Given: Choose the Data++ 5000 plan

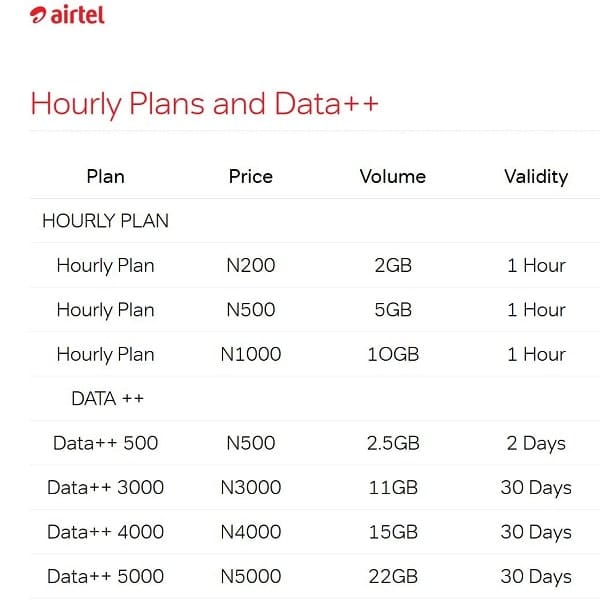Looking at the screenshot, I should (x=106, y=576).
